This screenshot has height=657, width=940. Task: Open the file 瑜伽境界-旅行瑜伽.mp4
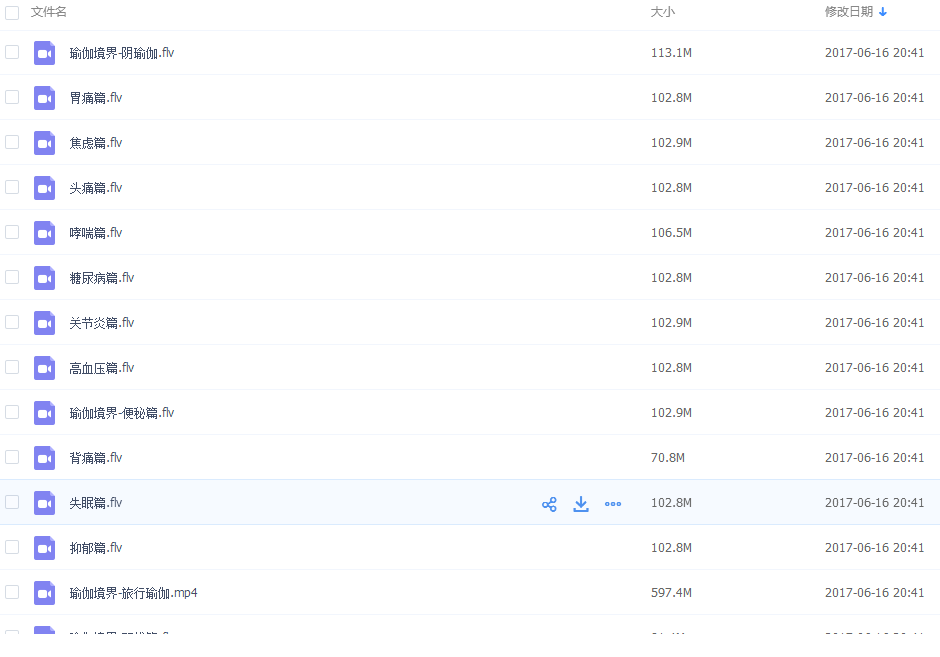[x=133, y=593]
